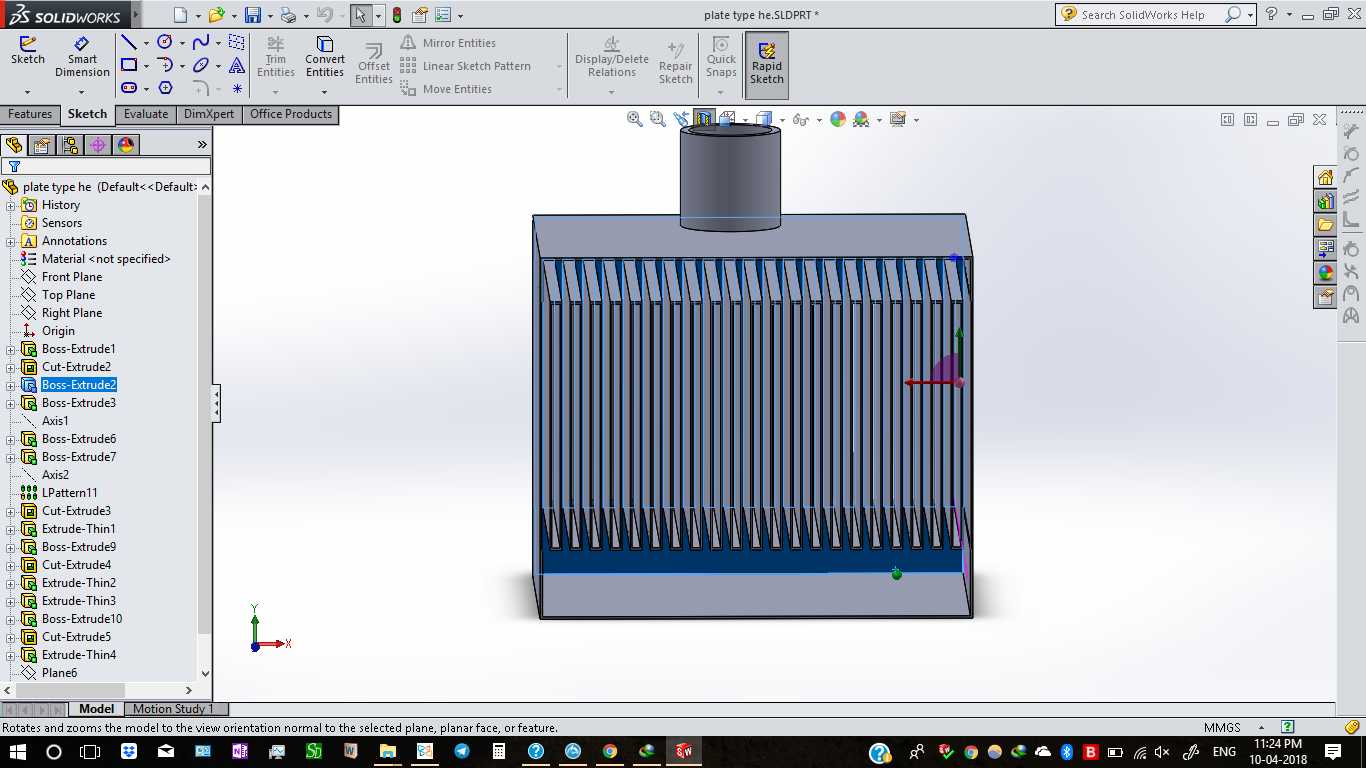Click the Smart Dimension tool
The image size is (1366, 768).
[82, 57]
